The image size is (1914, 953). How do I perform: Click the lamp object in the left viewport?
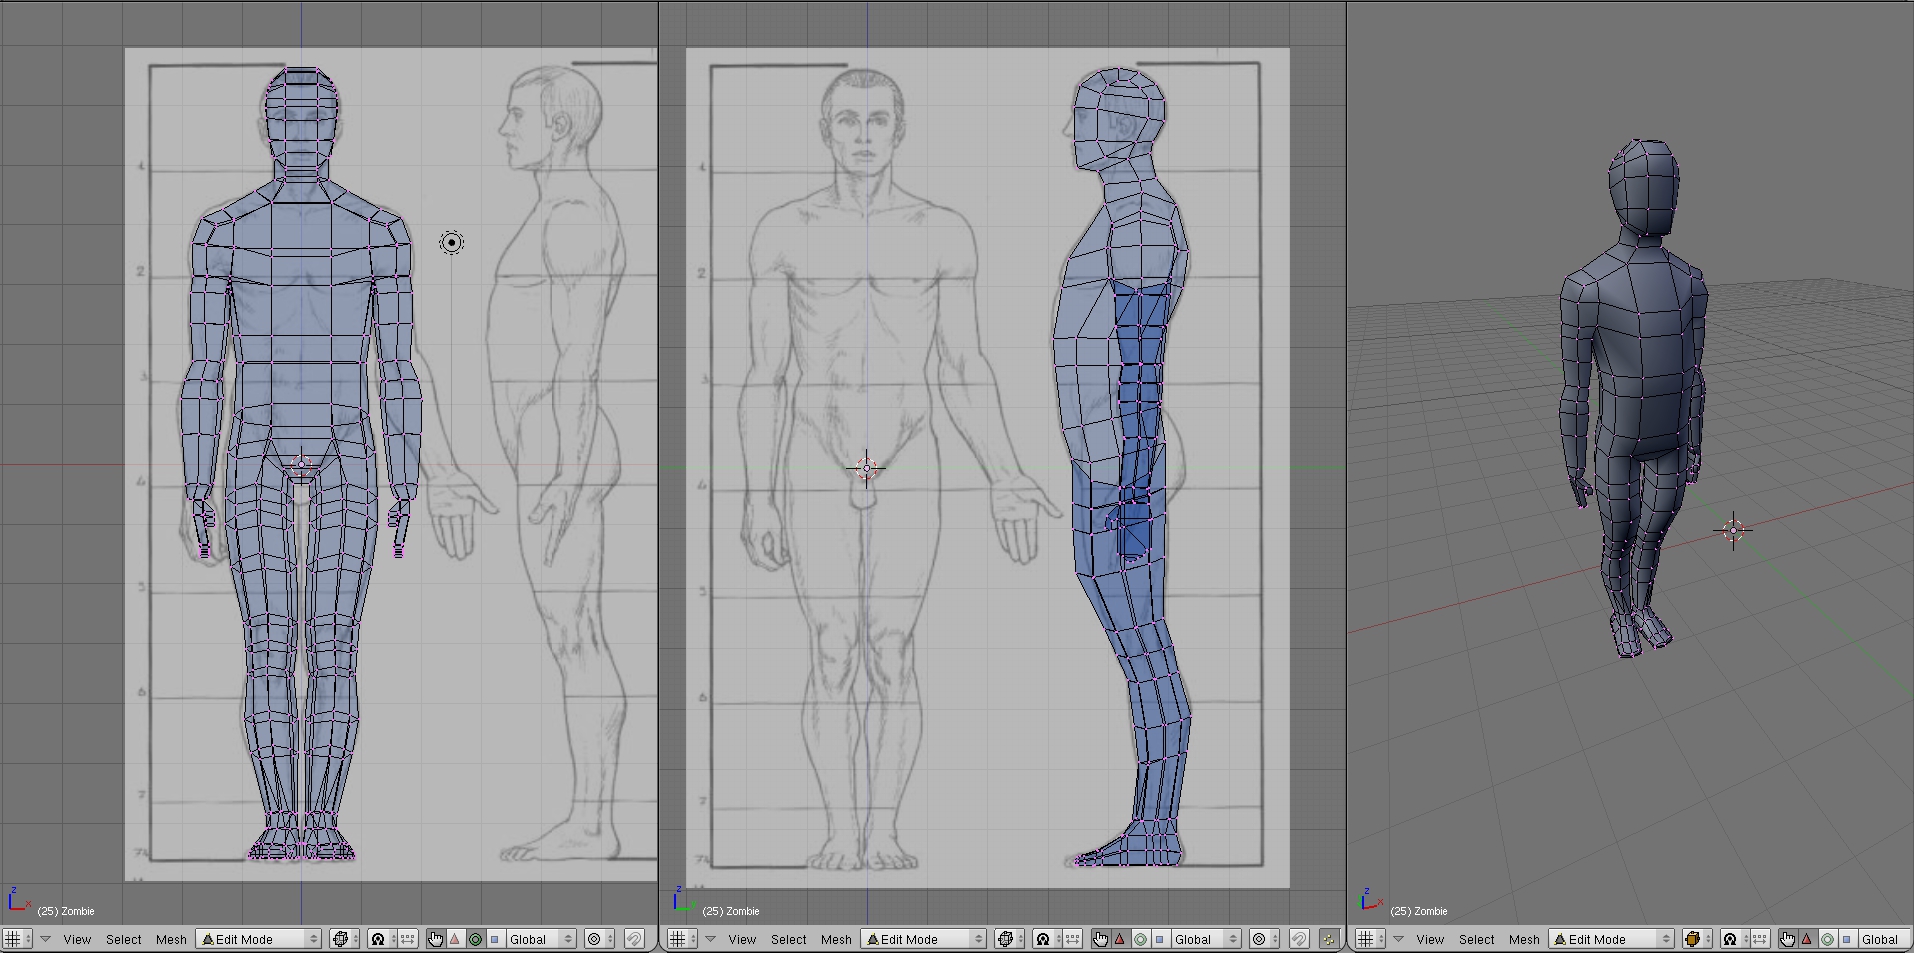452,242
